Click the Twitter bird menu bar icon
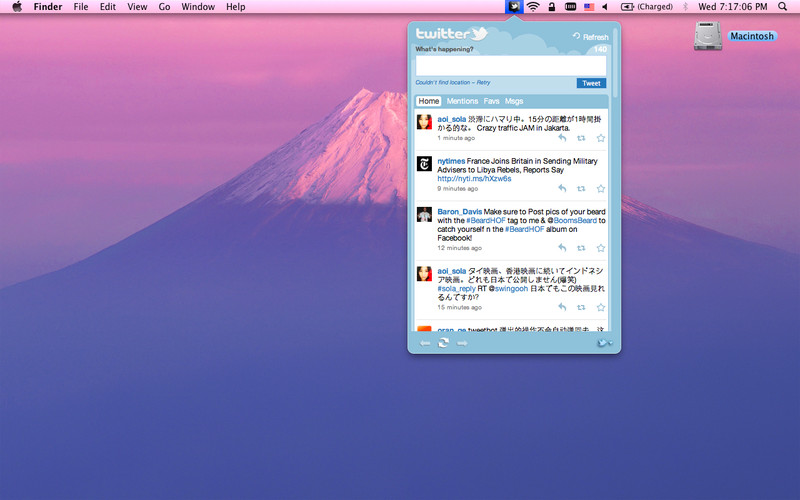The height and width of the screenshot is (500, 800). [x=514, y=7]
